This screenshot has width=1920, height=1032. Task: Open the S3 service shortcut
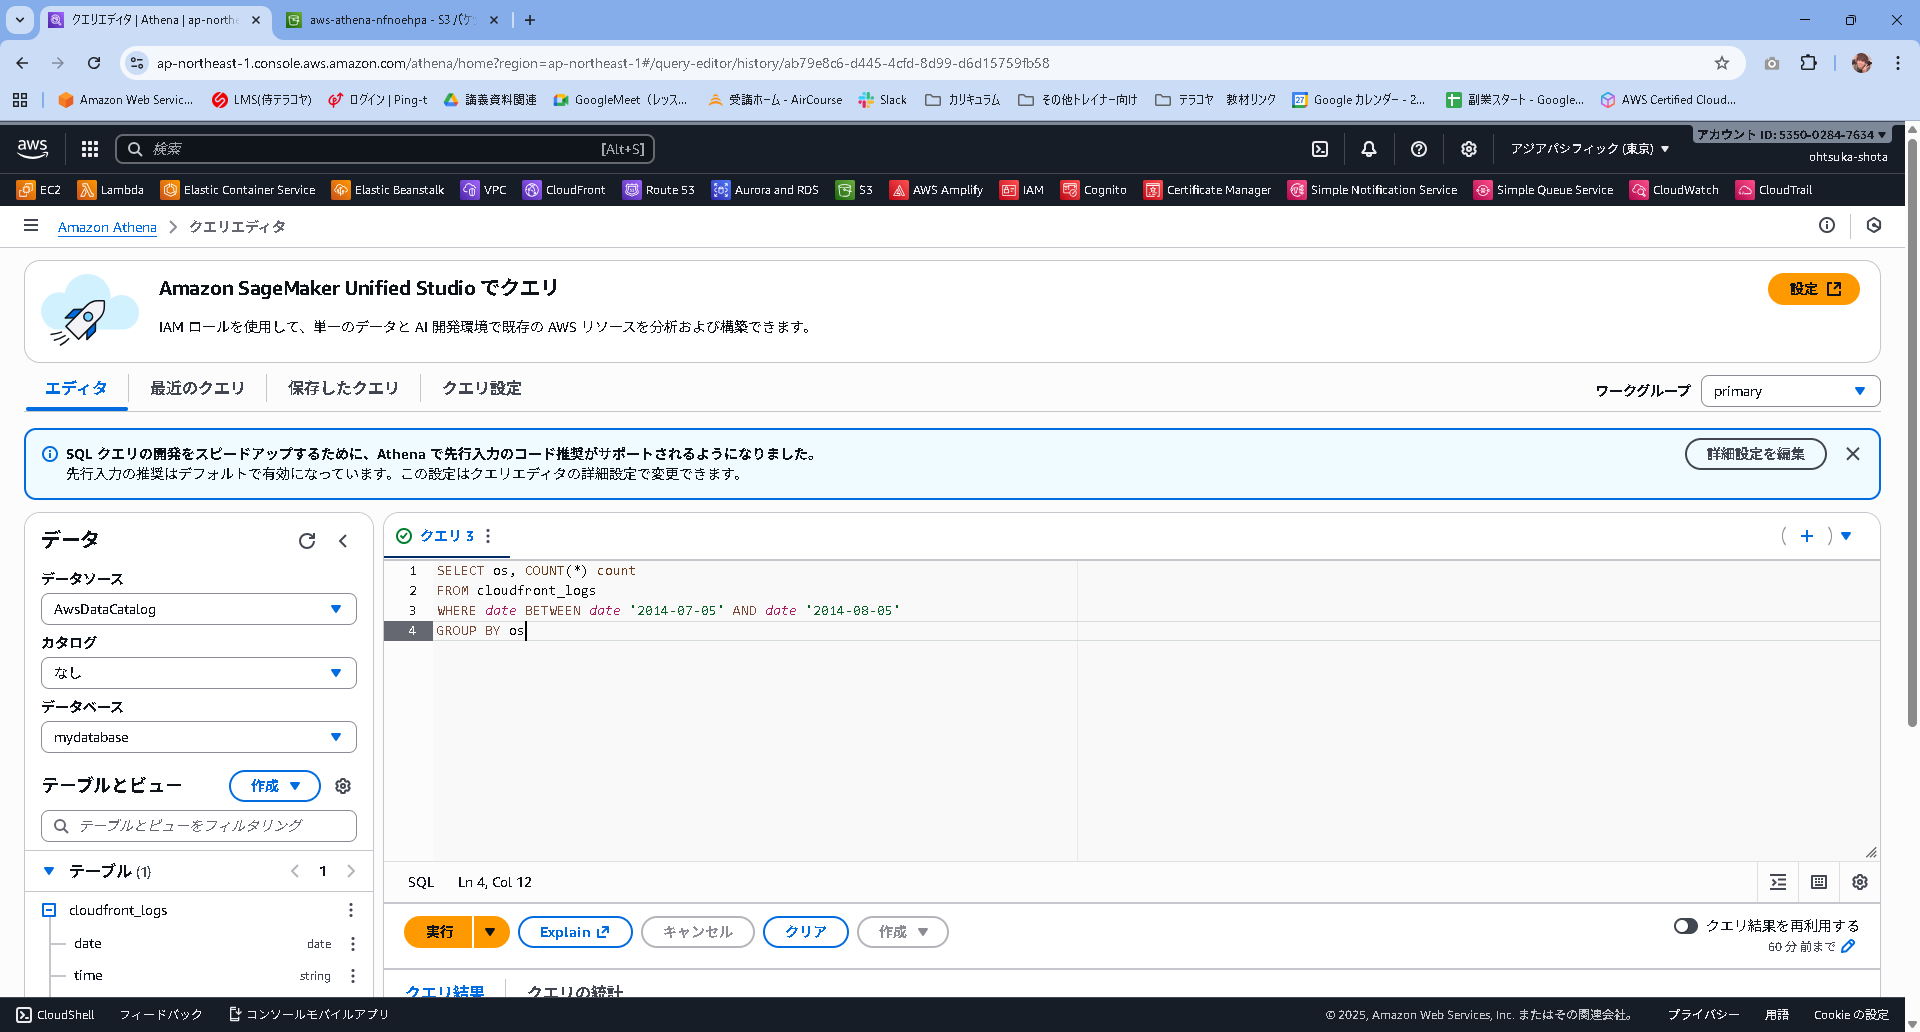point(855,190)
